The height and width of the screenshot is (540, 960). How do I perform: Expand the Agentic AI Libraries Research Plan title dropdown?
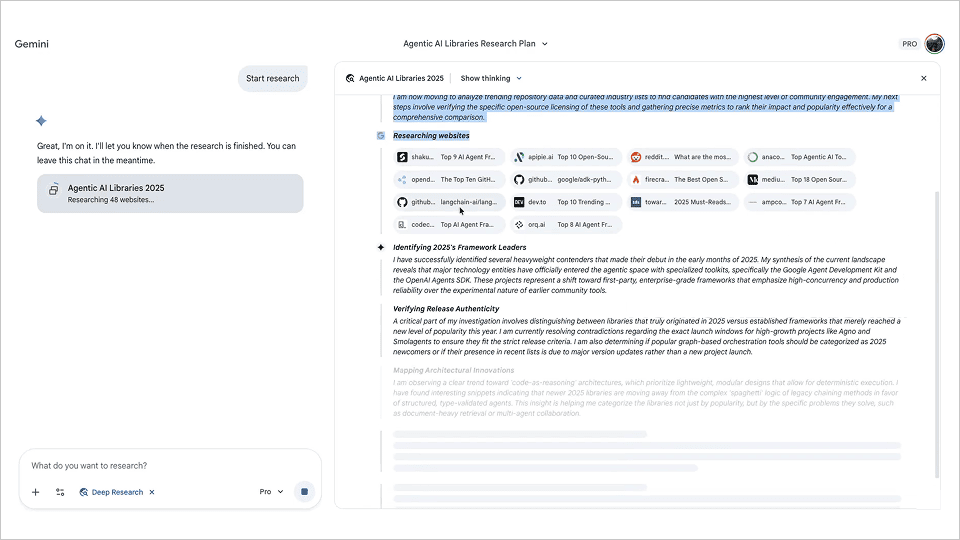click(x=475, y=44)
